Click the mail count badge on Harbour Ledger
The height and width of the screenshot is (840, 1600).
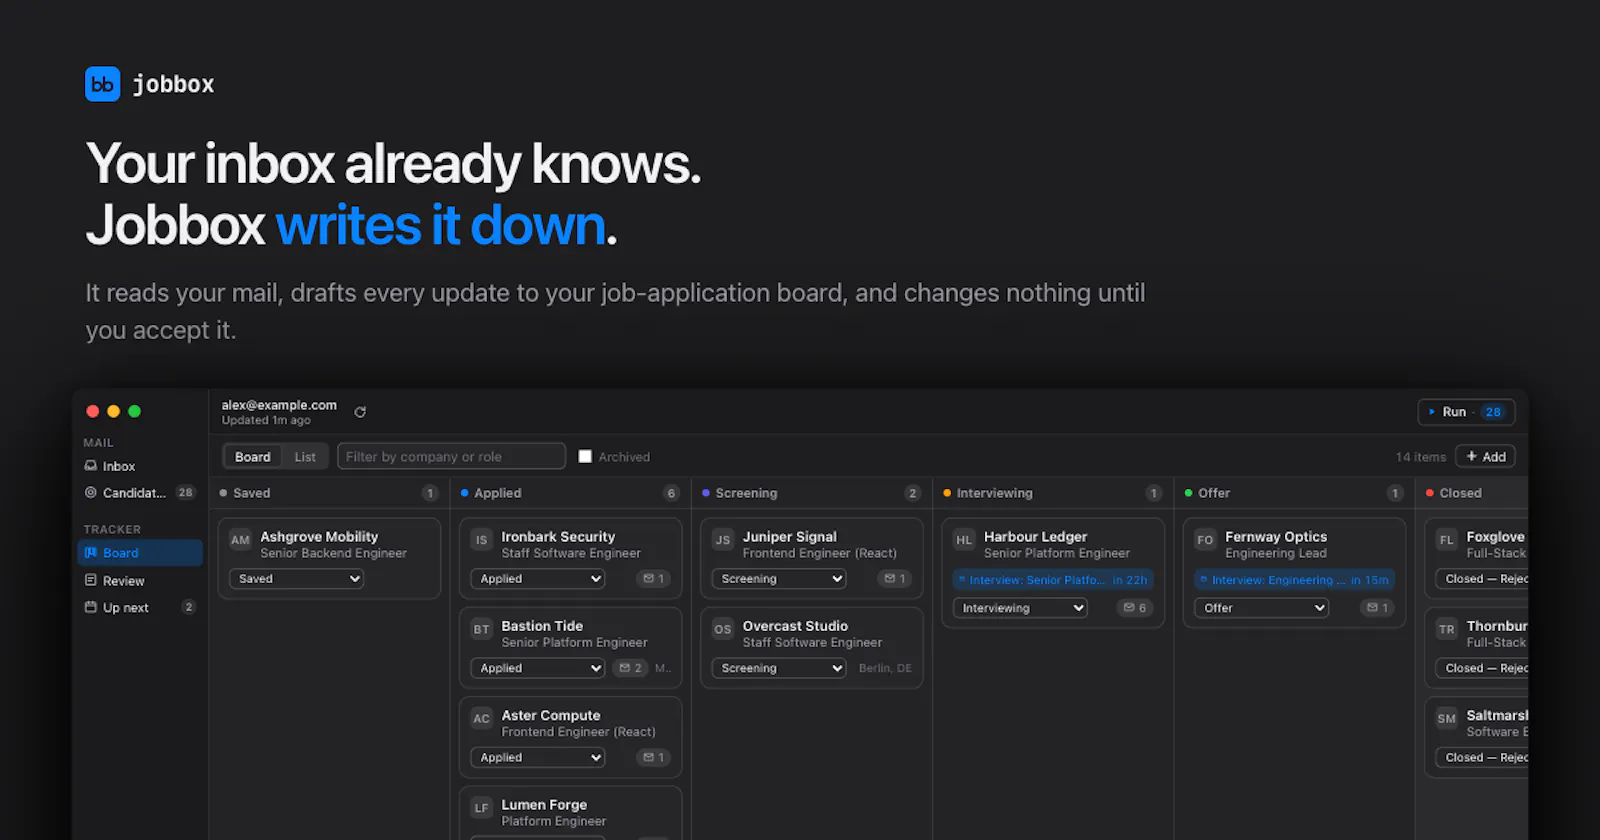1135,608
